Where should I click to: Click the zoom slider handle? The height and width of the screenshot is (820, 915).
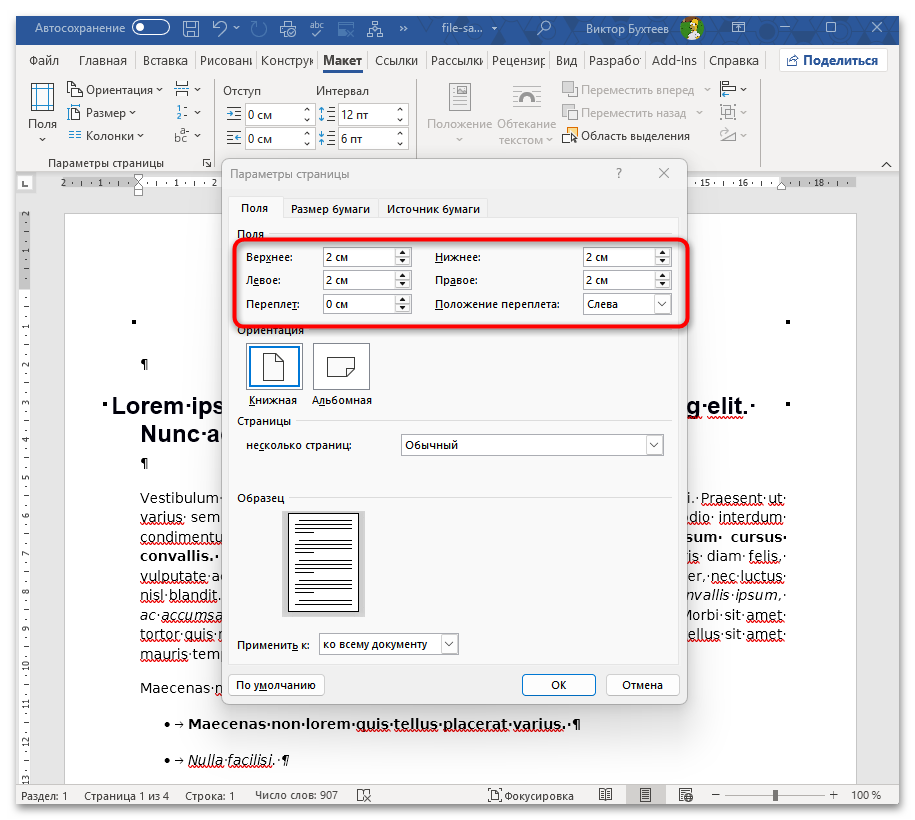775,795
